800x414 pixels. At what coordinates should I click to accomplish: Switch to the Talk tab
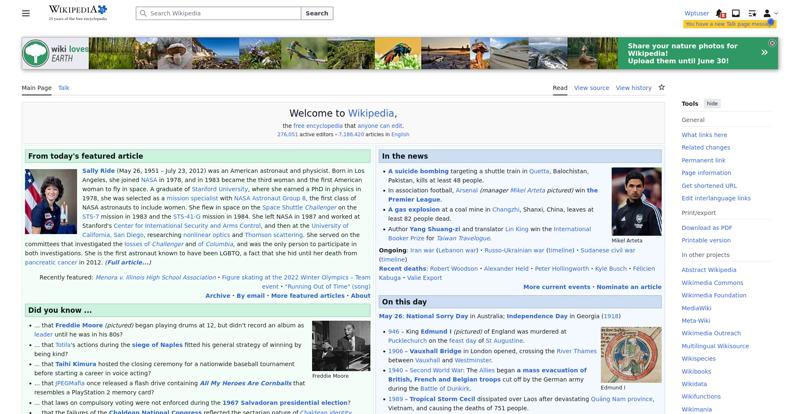[x=63, y=88]
